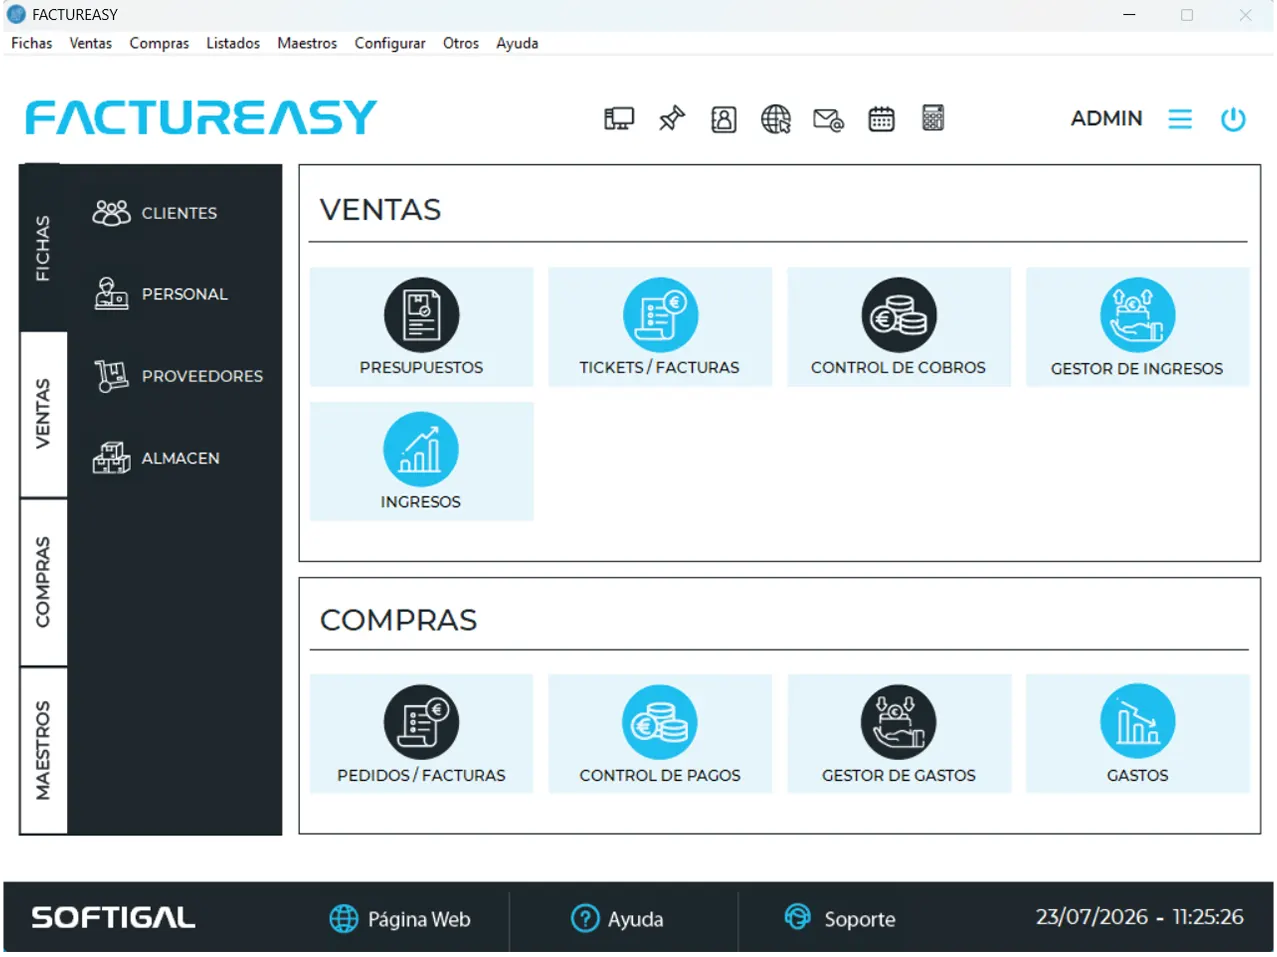The image size is (1277, 957).
Task: Switch to the VENTAS vertical tab
Action: tap(43, 414)
